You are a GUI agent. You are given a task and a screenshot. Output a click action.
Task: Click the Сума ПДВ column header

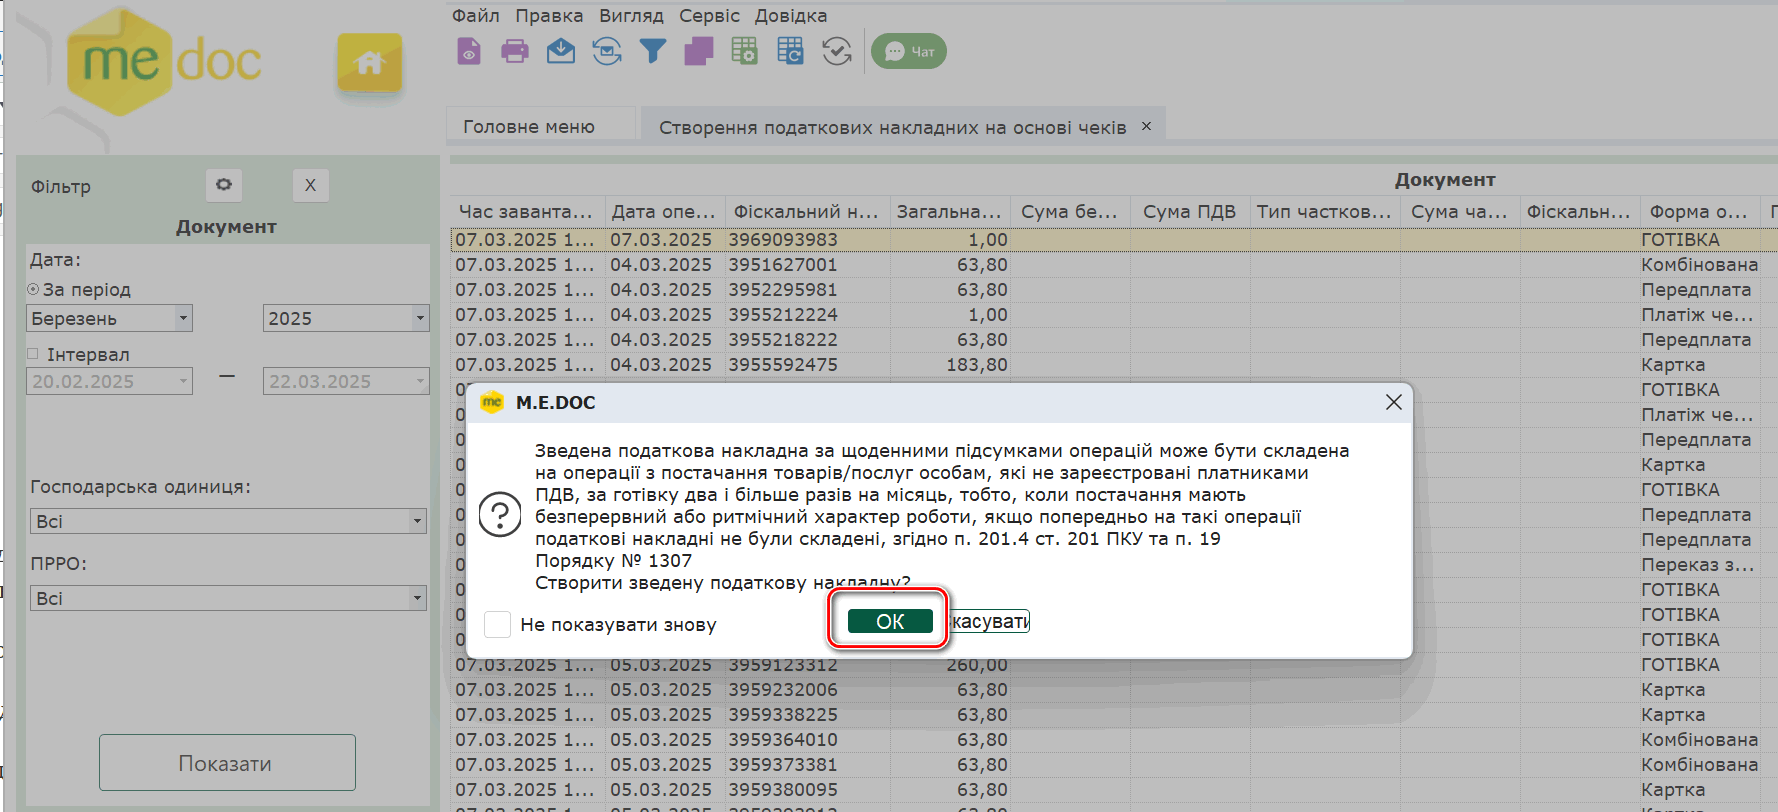pos(1189,212)
